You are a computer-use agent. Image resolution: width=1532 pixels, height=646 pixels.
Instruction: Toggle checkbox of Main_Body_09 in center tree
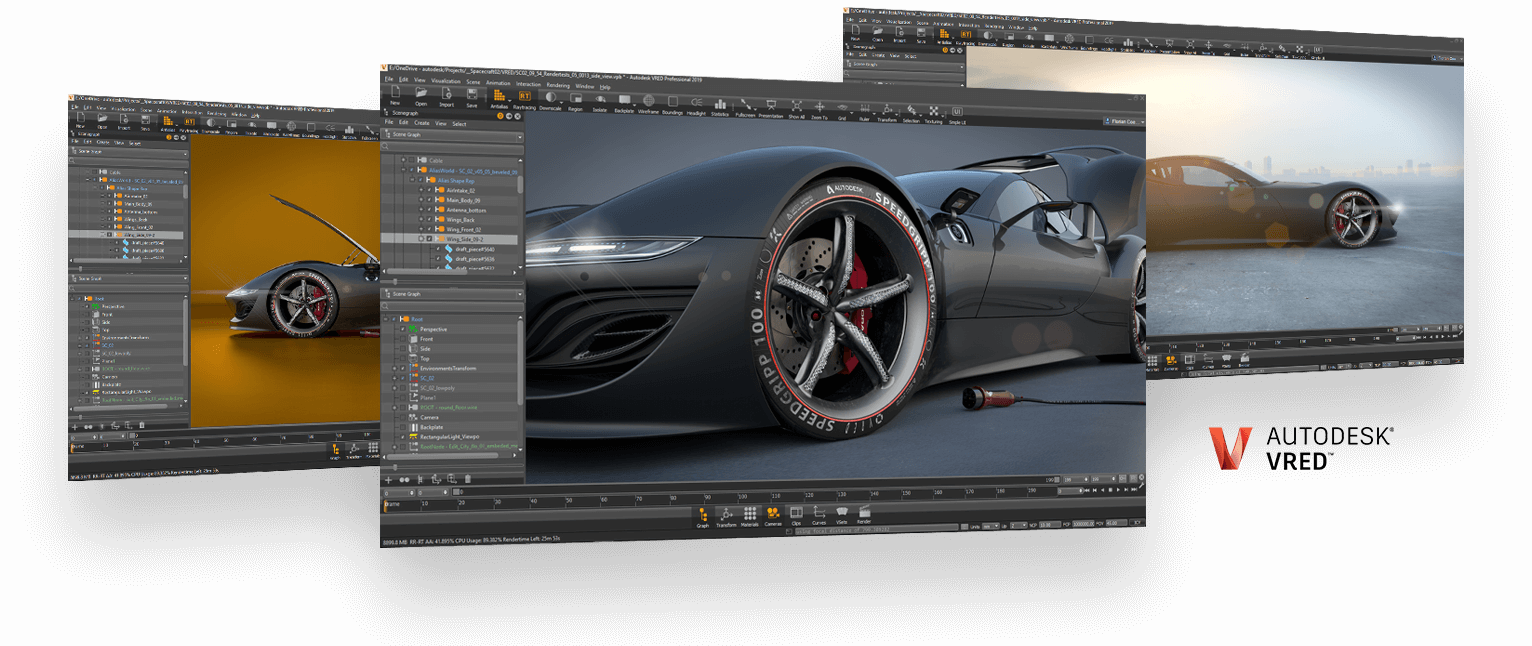click(x=429, y=200)
